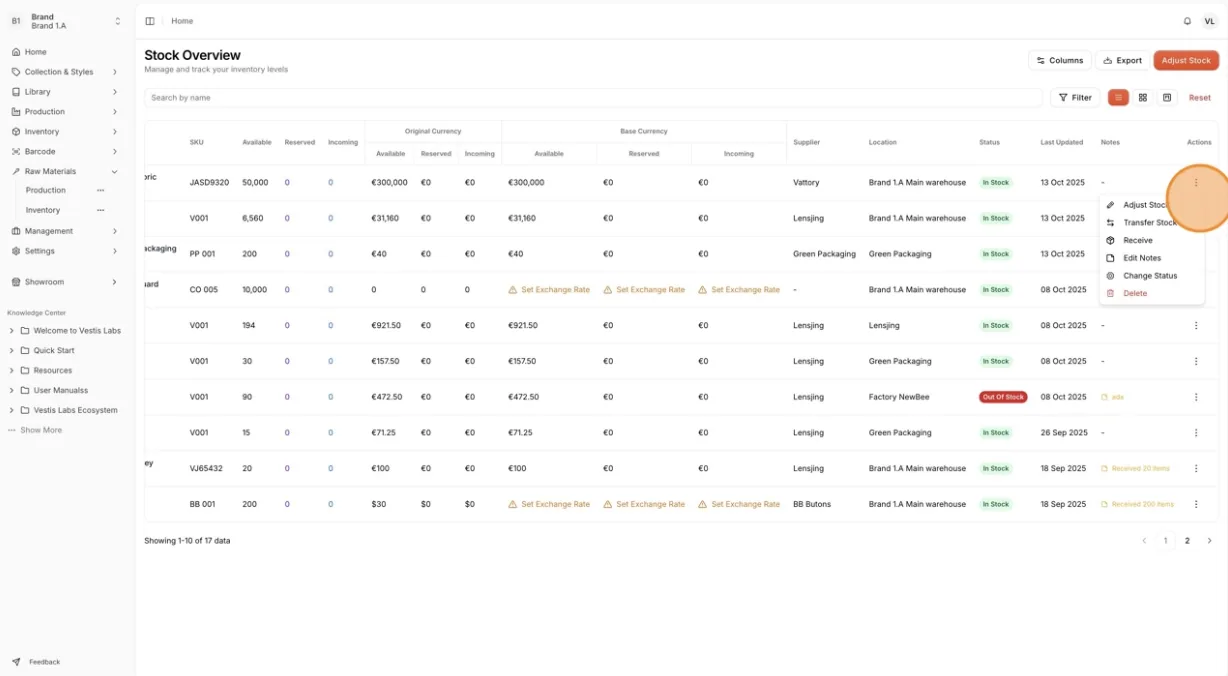The width and height of the screenshot is (1228, 676).
Task: Set Exchange Rate for CO 005 available
Action: click(549, 290)
